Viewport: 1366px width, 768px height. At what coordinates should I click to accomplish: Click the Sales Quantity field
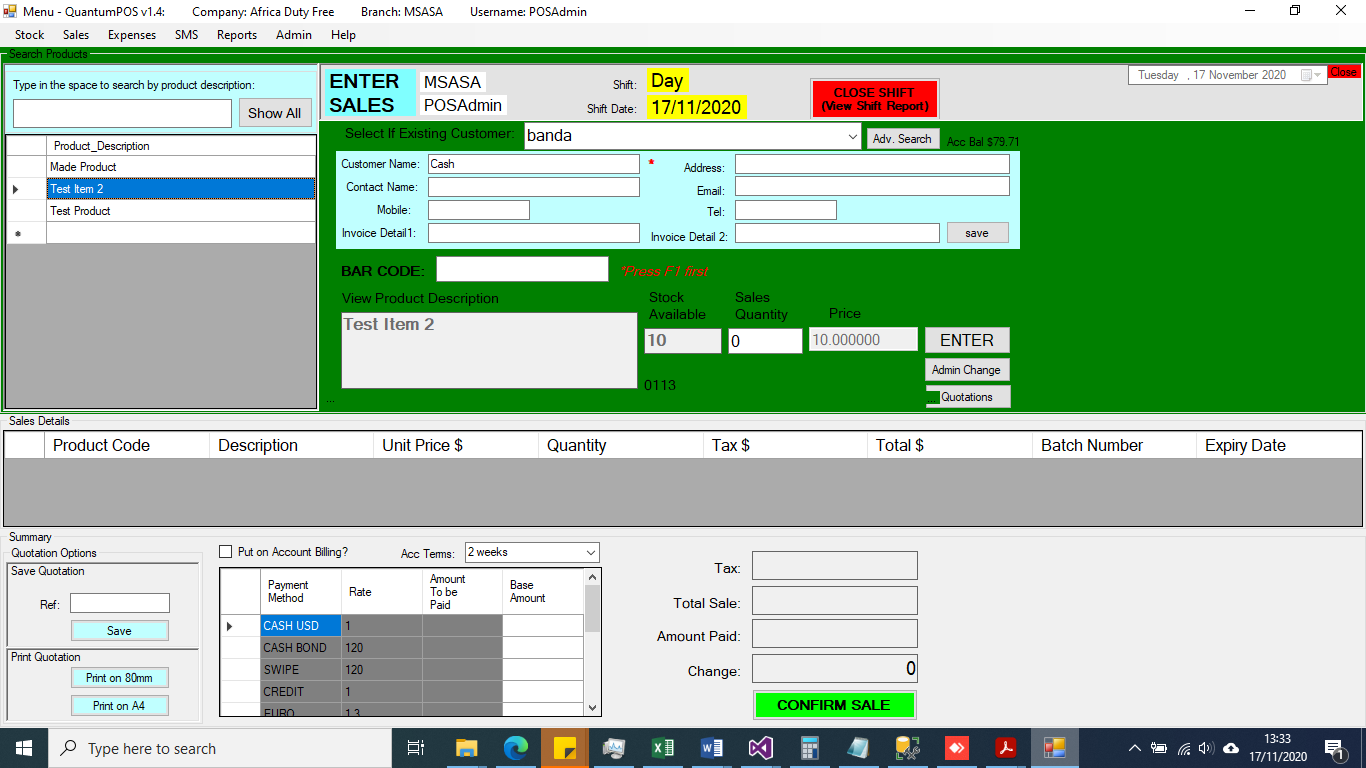pos(765,341)
